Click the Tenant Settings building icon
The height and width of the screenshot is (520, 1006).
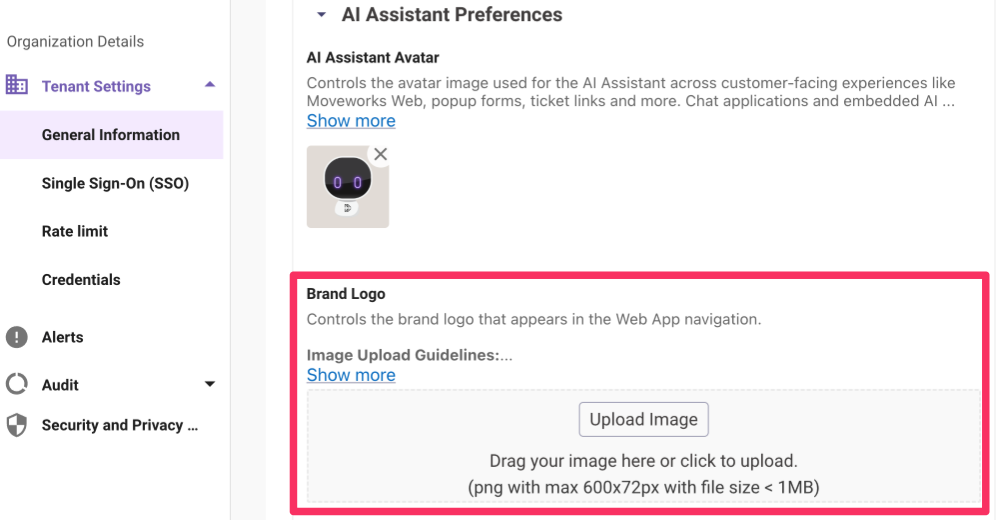coord(17,85)
